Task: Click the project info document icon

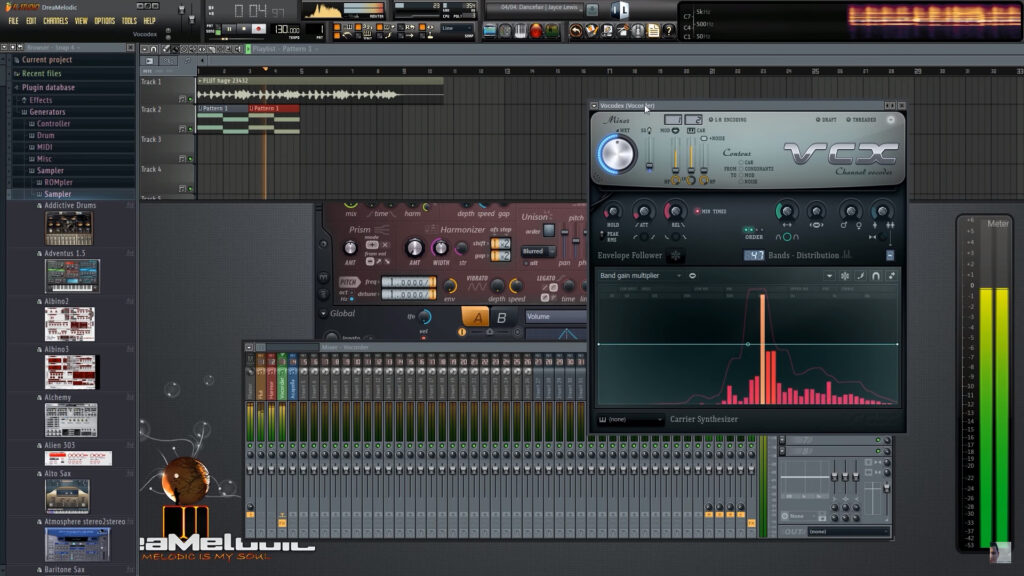Action: tap(653, 31)
